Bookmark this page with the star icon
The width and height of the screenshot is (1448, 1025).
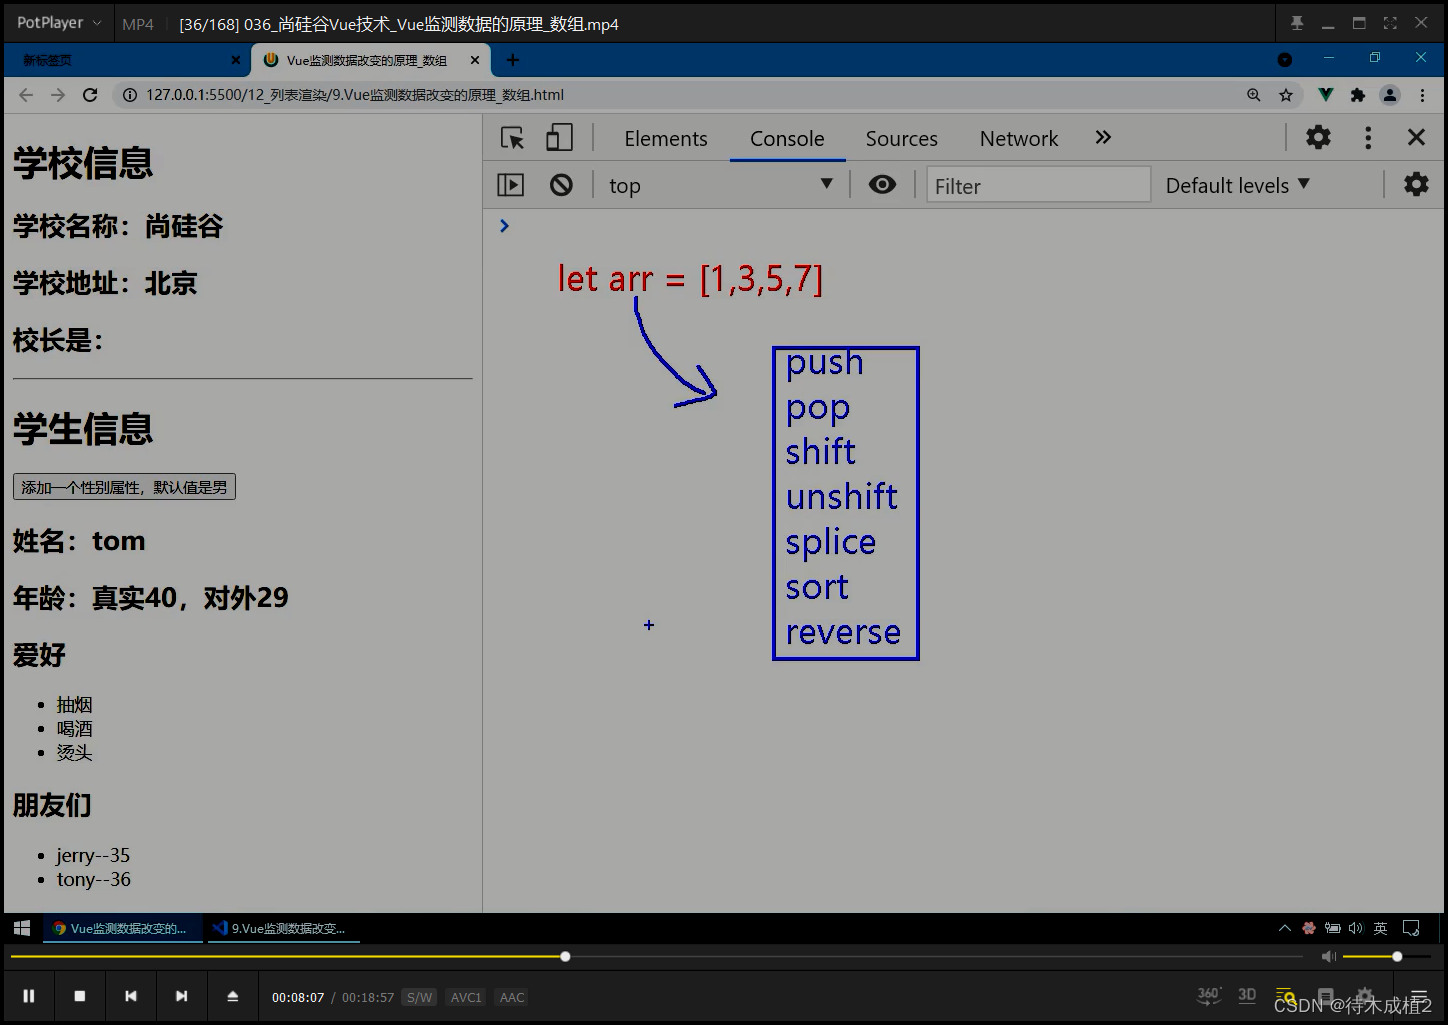click(x=1286, y=95)
